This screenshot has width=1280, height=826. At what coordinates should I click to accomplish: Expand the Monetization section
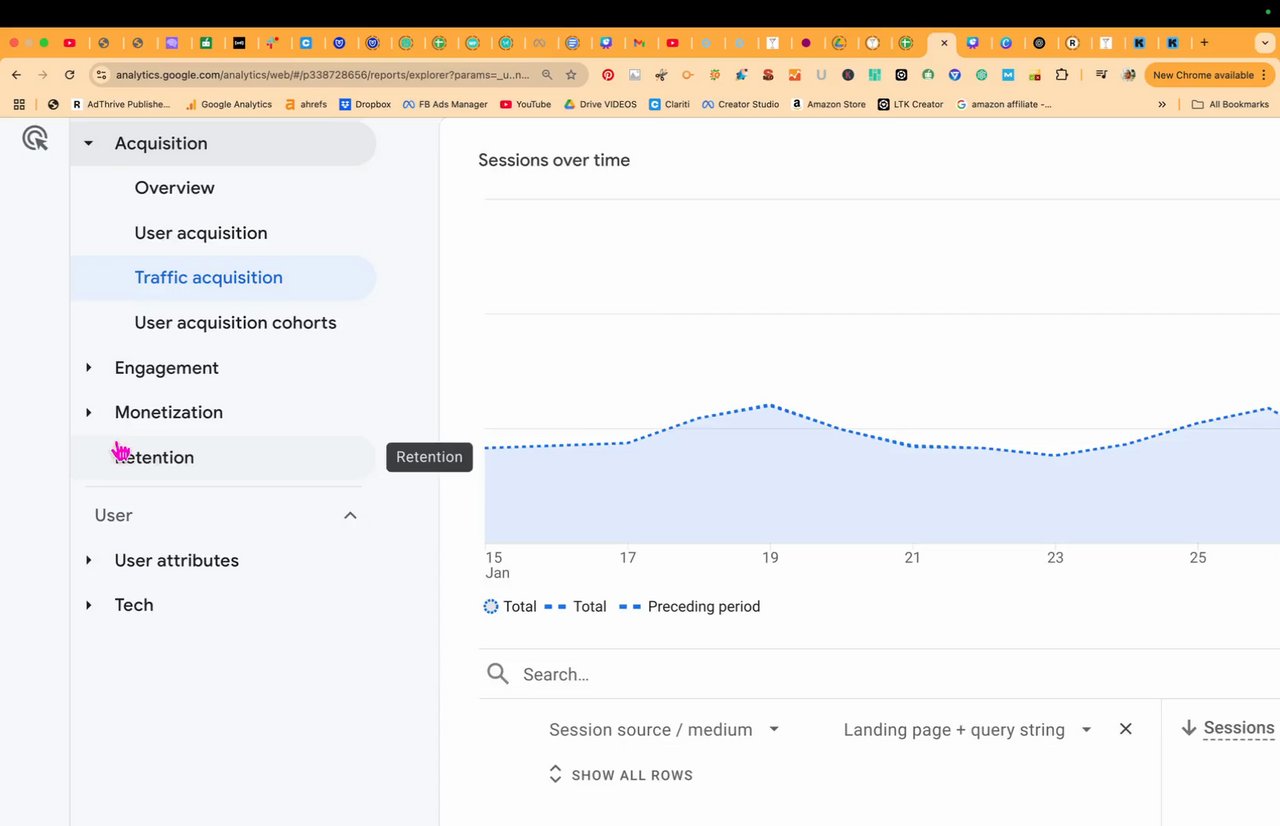pyautogui.click(x=89, y=412)
